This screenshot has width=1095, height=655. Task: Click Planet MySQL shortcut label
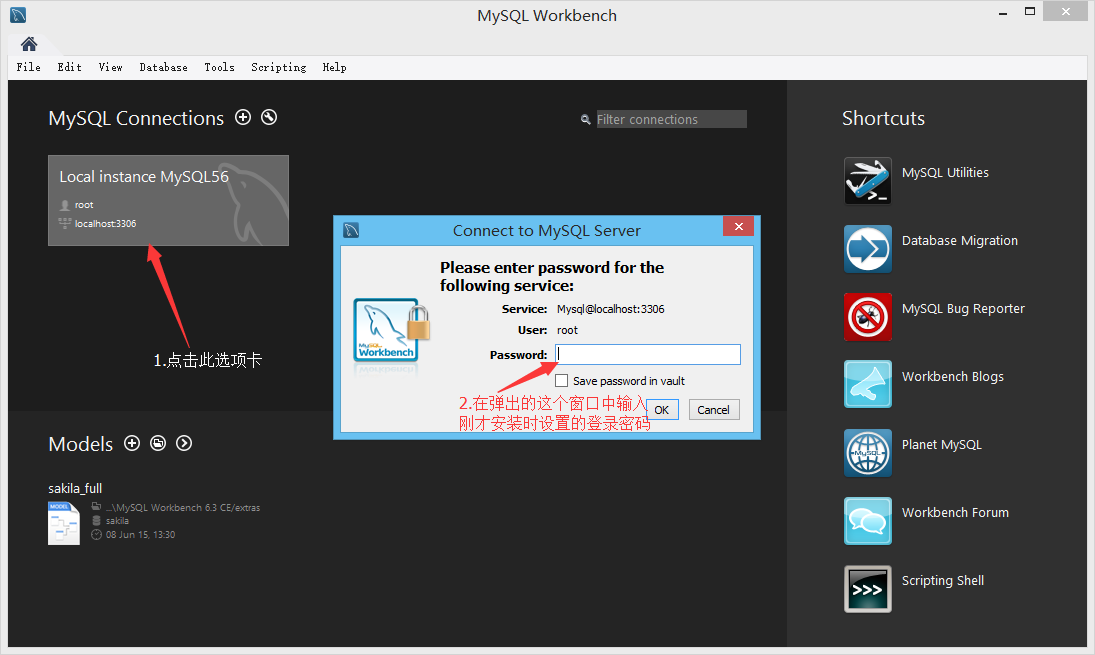pyautogui.click(x=941, y=445)
